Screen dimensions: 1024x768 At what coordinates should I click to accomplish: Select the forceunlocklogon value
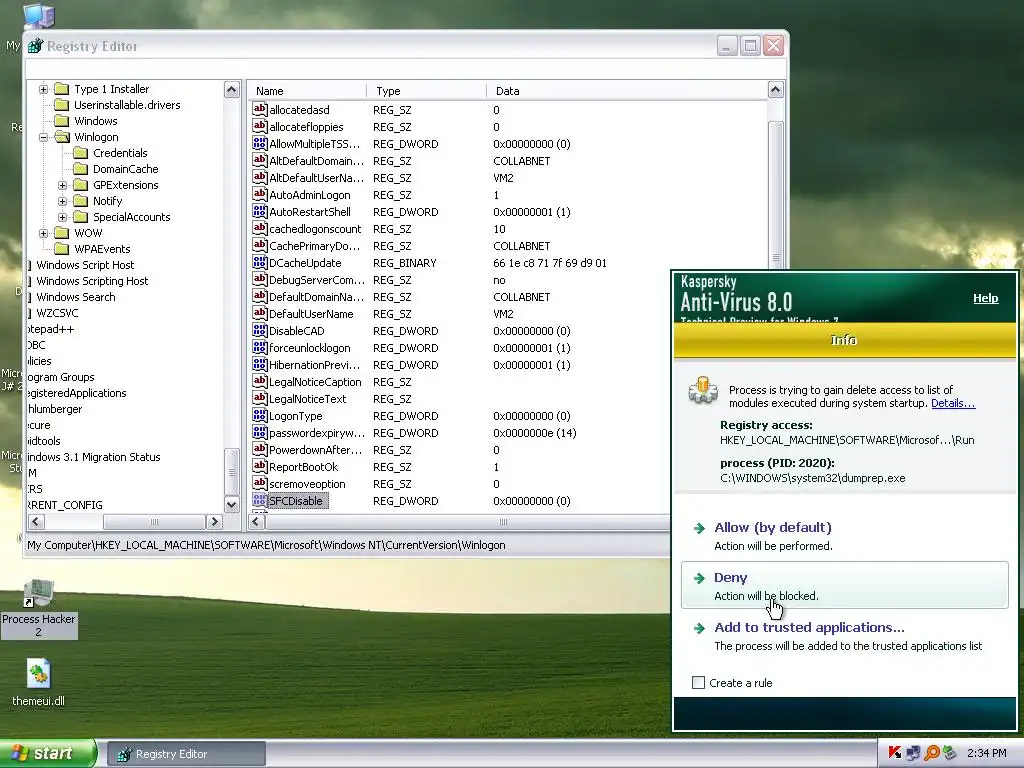pyautogui.click(x=310, y=347)
